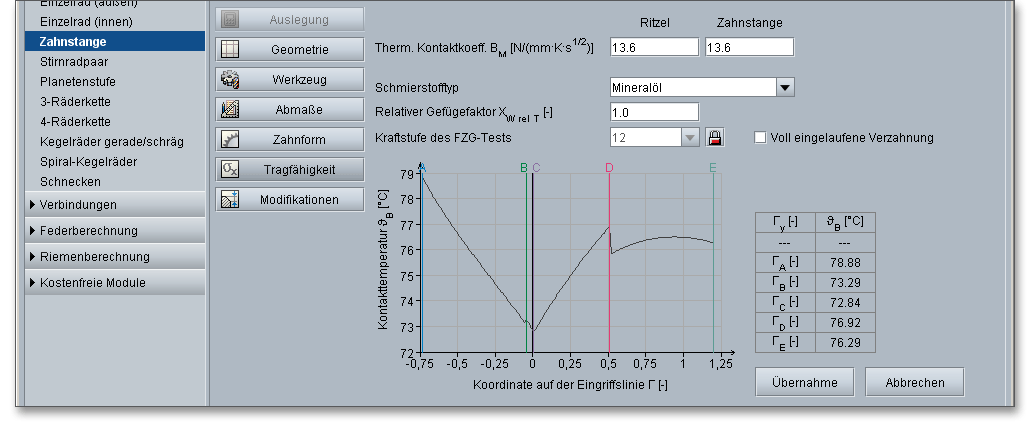This screenshot has width=1030, height=422.
Task: Click the Tragfähigkeit stress icon
Action: point(230,169)
